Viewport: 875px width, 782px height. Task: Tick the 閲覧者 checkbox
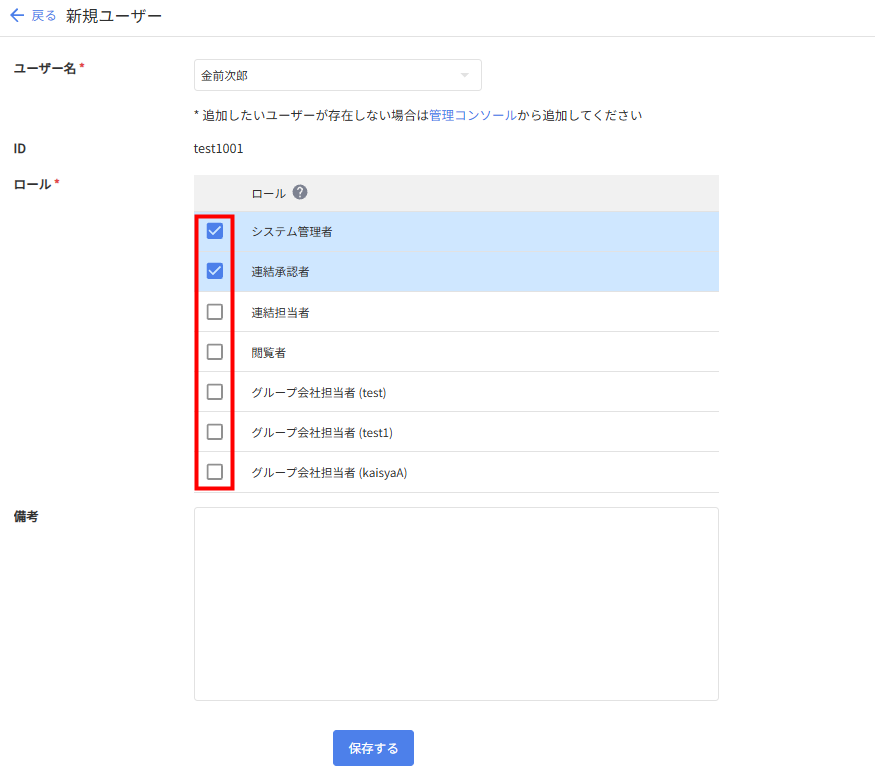point(214,352)
